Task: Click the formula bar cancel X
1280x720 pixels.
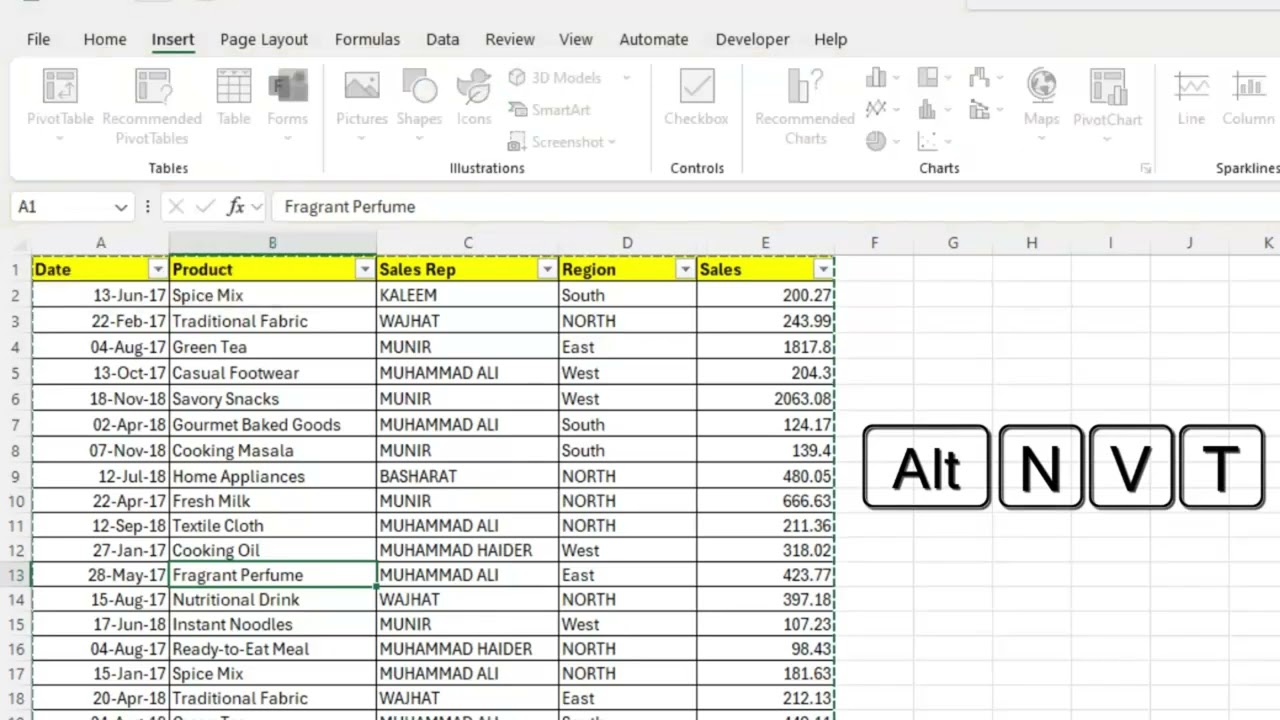Action: [x=176, y=207]
